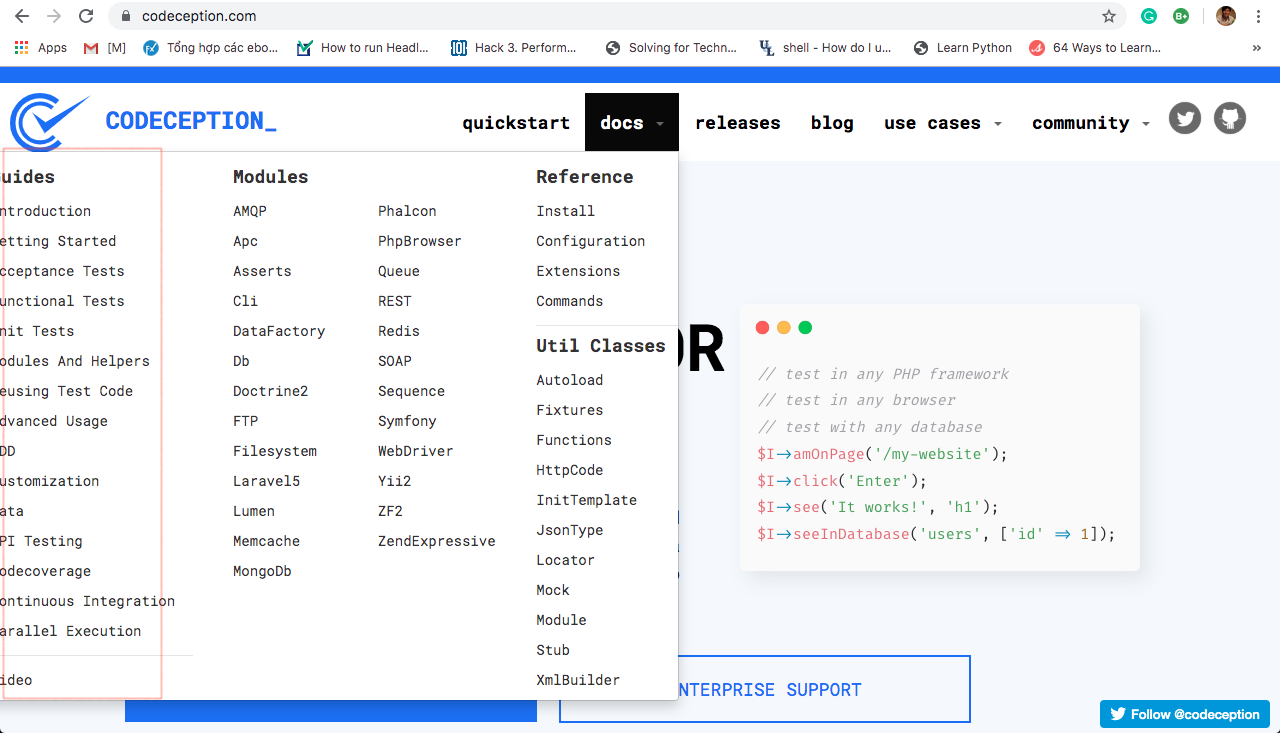
Task: Click the green dot in the code window
Action: 805,327
